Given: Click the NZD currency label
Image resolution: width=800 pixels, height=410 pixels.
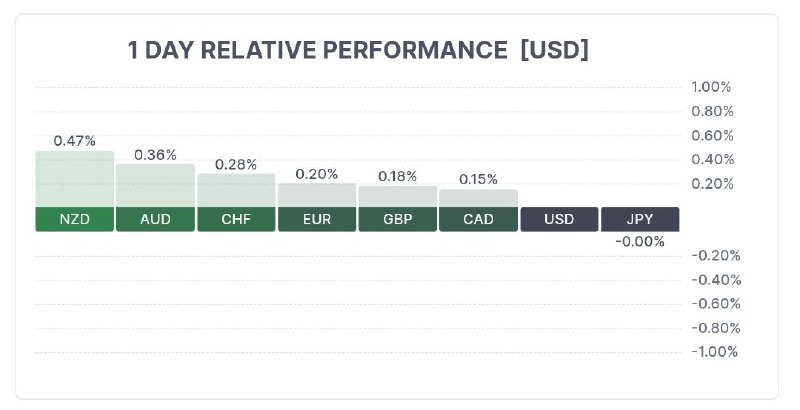Looking at the screenshot, I should (x=74, y=219).
